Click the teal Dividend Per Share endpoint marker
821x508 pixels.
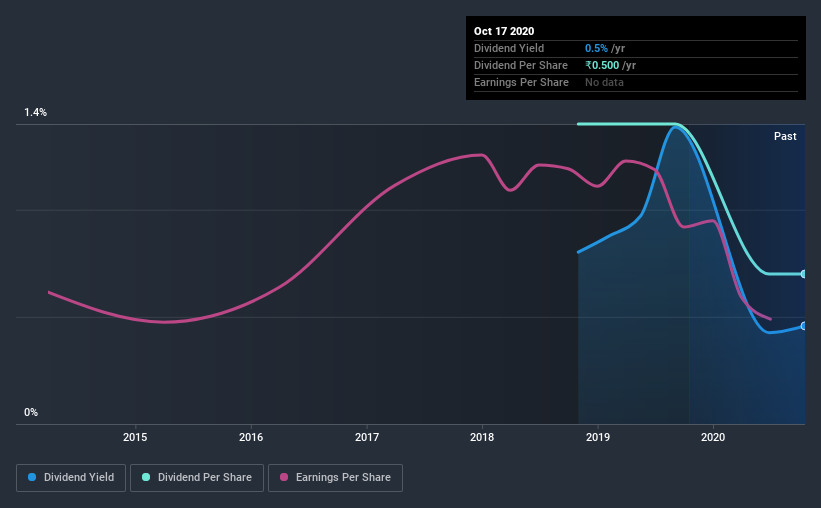[803, 274]
